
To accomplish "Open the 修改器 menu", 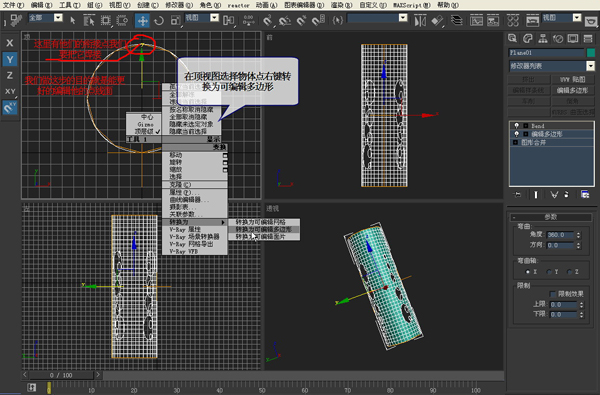I will point(179,5).
